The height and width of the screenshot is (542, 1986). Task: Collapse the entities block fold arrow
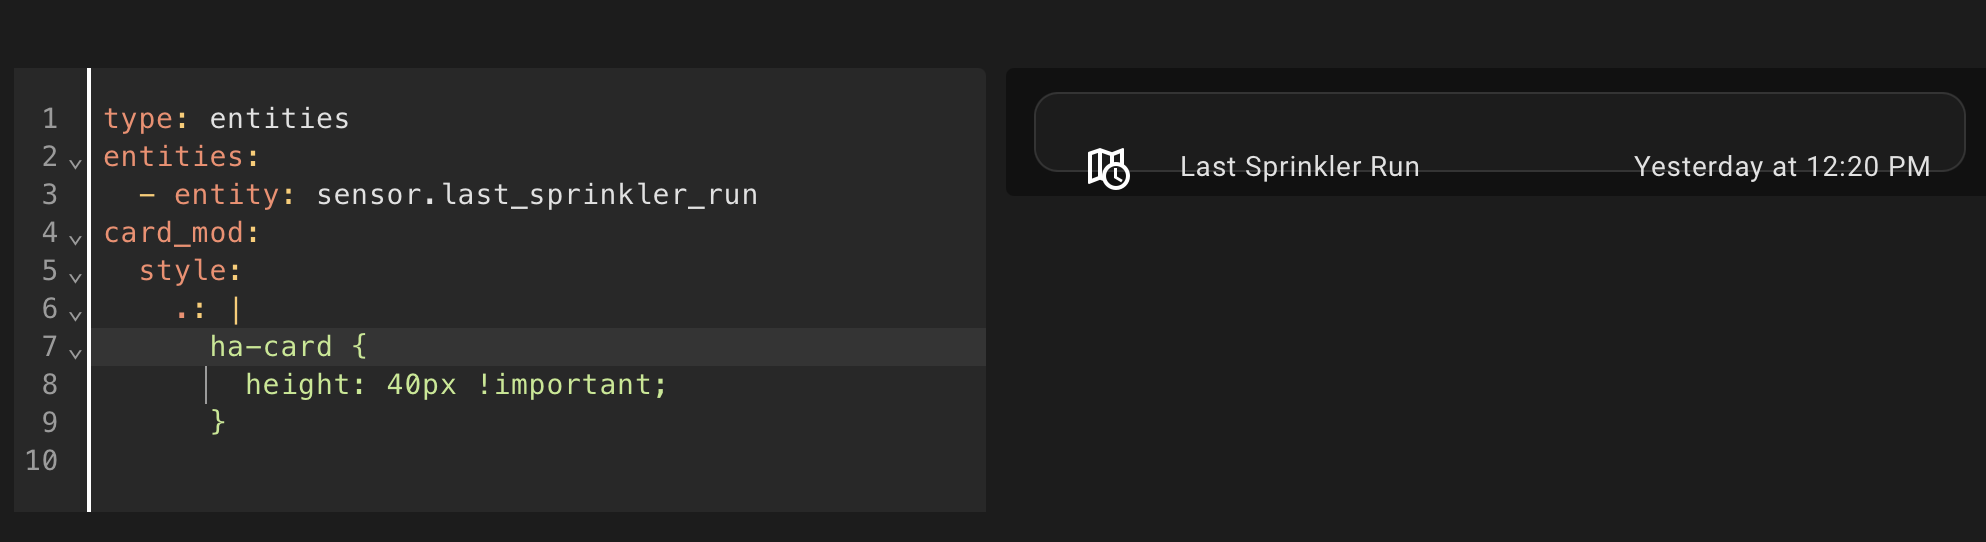(75, 162)
